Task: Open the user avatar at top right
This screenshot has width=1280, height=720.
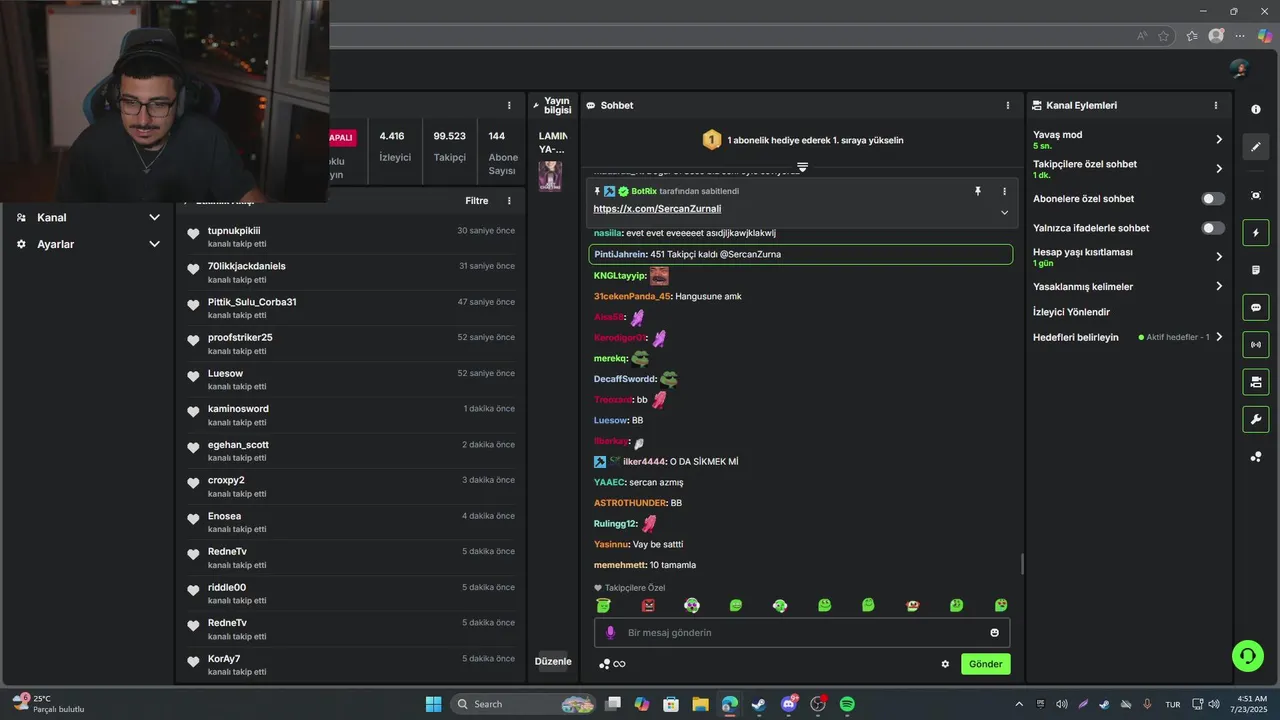Action: click(x=1240, y=69)
